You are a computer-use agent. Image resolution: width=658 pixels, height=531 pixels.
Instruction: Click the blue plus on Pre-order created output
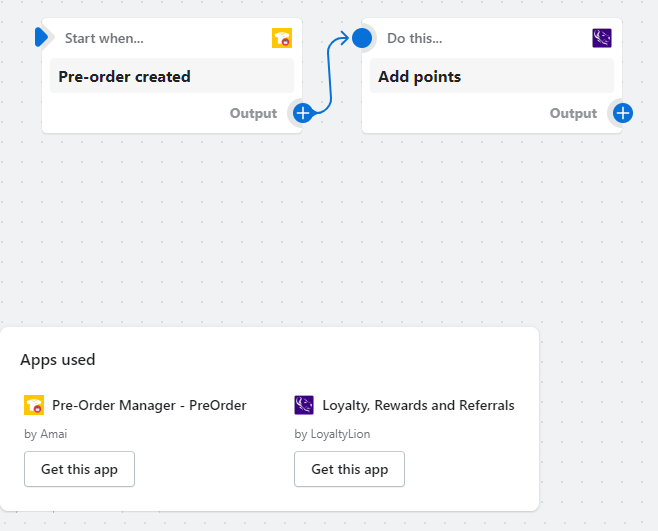click(x=302, y=113)
